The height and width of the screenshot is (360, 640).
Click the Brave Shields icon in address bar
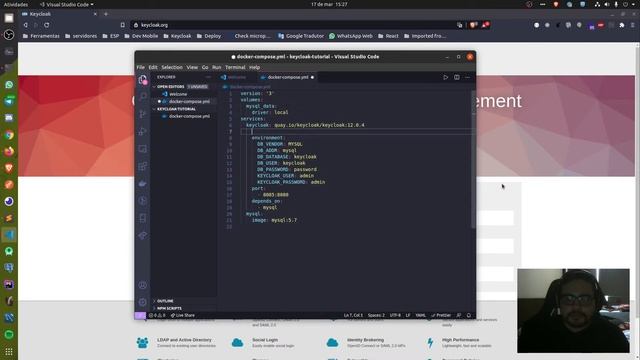coord(473,25)
